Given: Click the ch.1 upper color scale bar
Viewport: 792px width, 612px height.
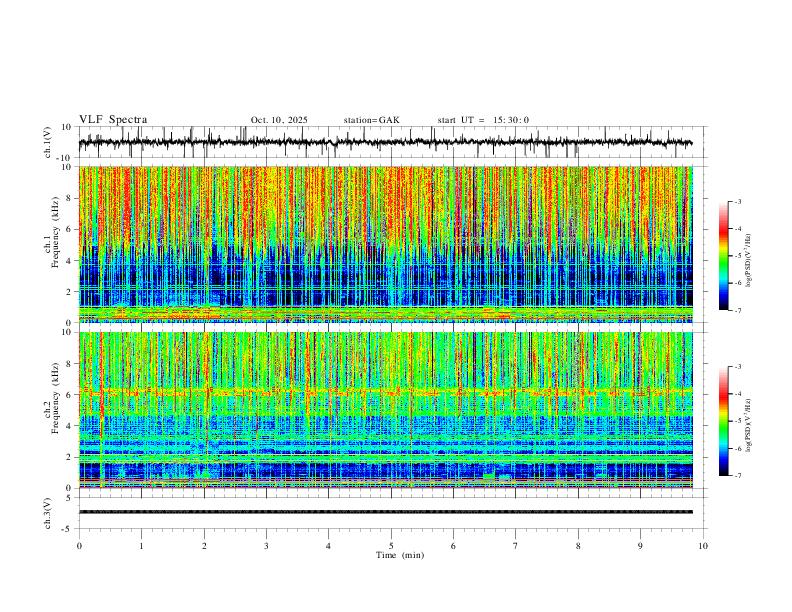Looking at the screenshot, I should [724, 256].
